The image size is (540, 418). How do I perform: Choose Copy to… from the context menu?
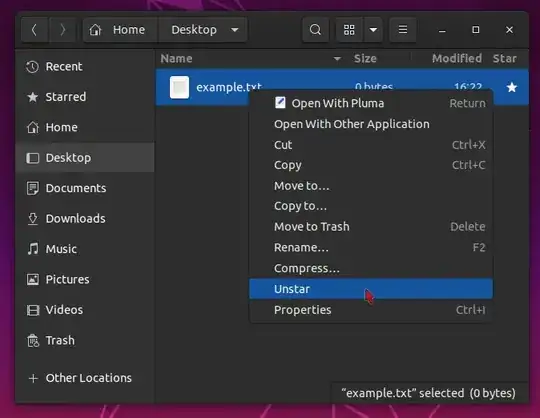click(371, 206)
